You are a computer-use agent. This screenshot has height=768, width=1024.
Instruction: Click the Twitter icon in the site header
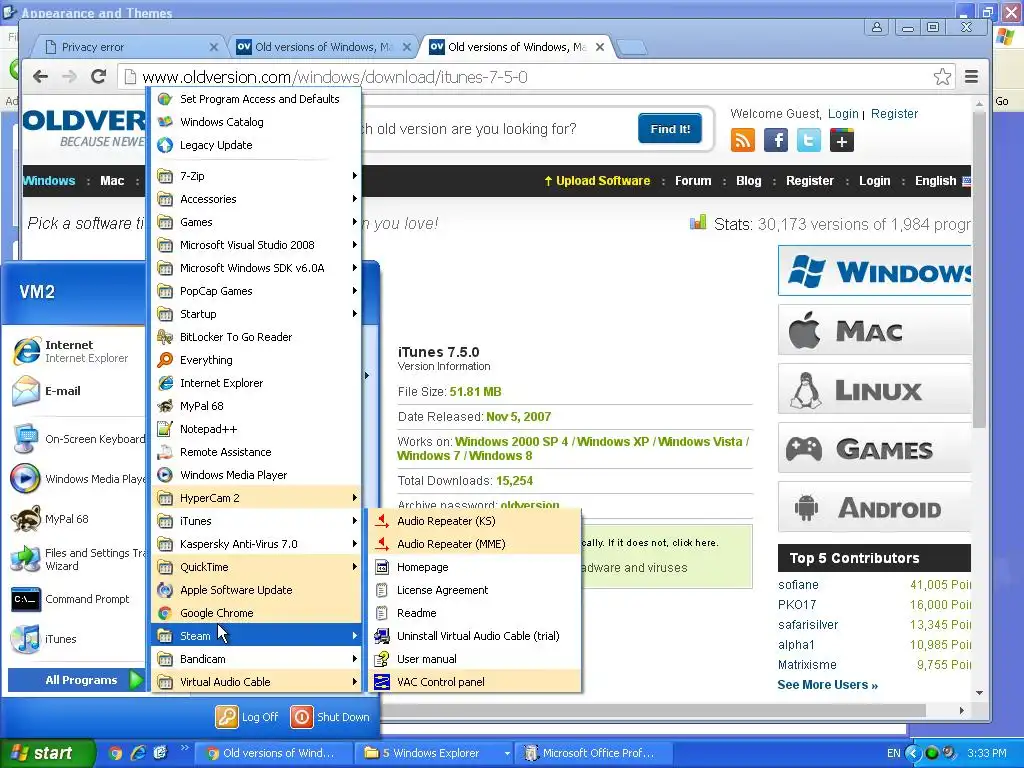point(808,140)
